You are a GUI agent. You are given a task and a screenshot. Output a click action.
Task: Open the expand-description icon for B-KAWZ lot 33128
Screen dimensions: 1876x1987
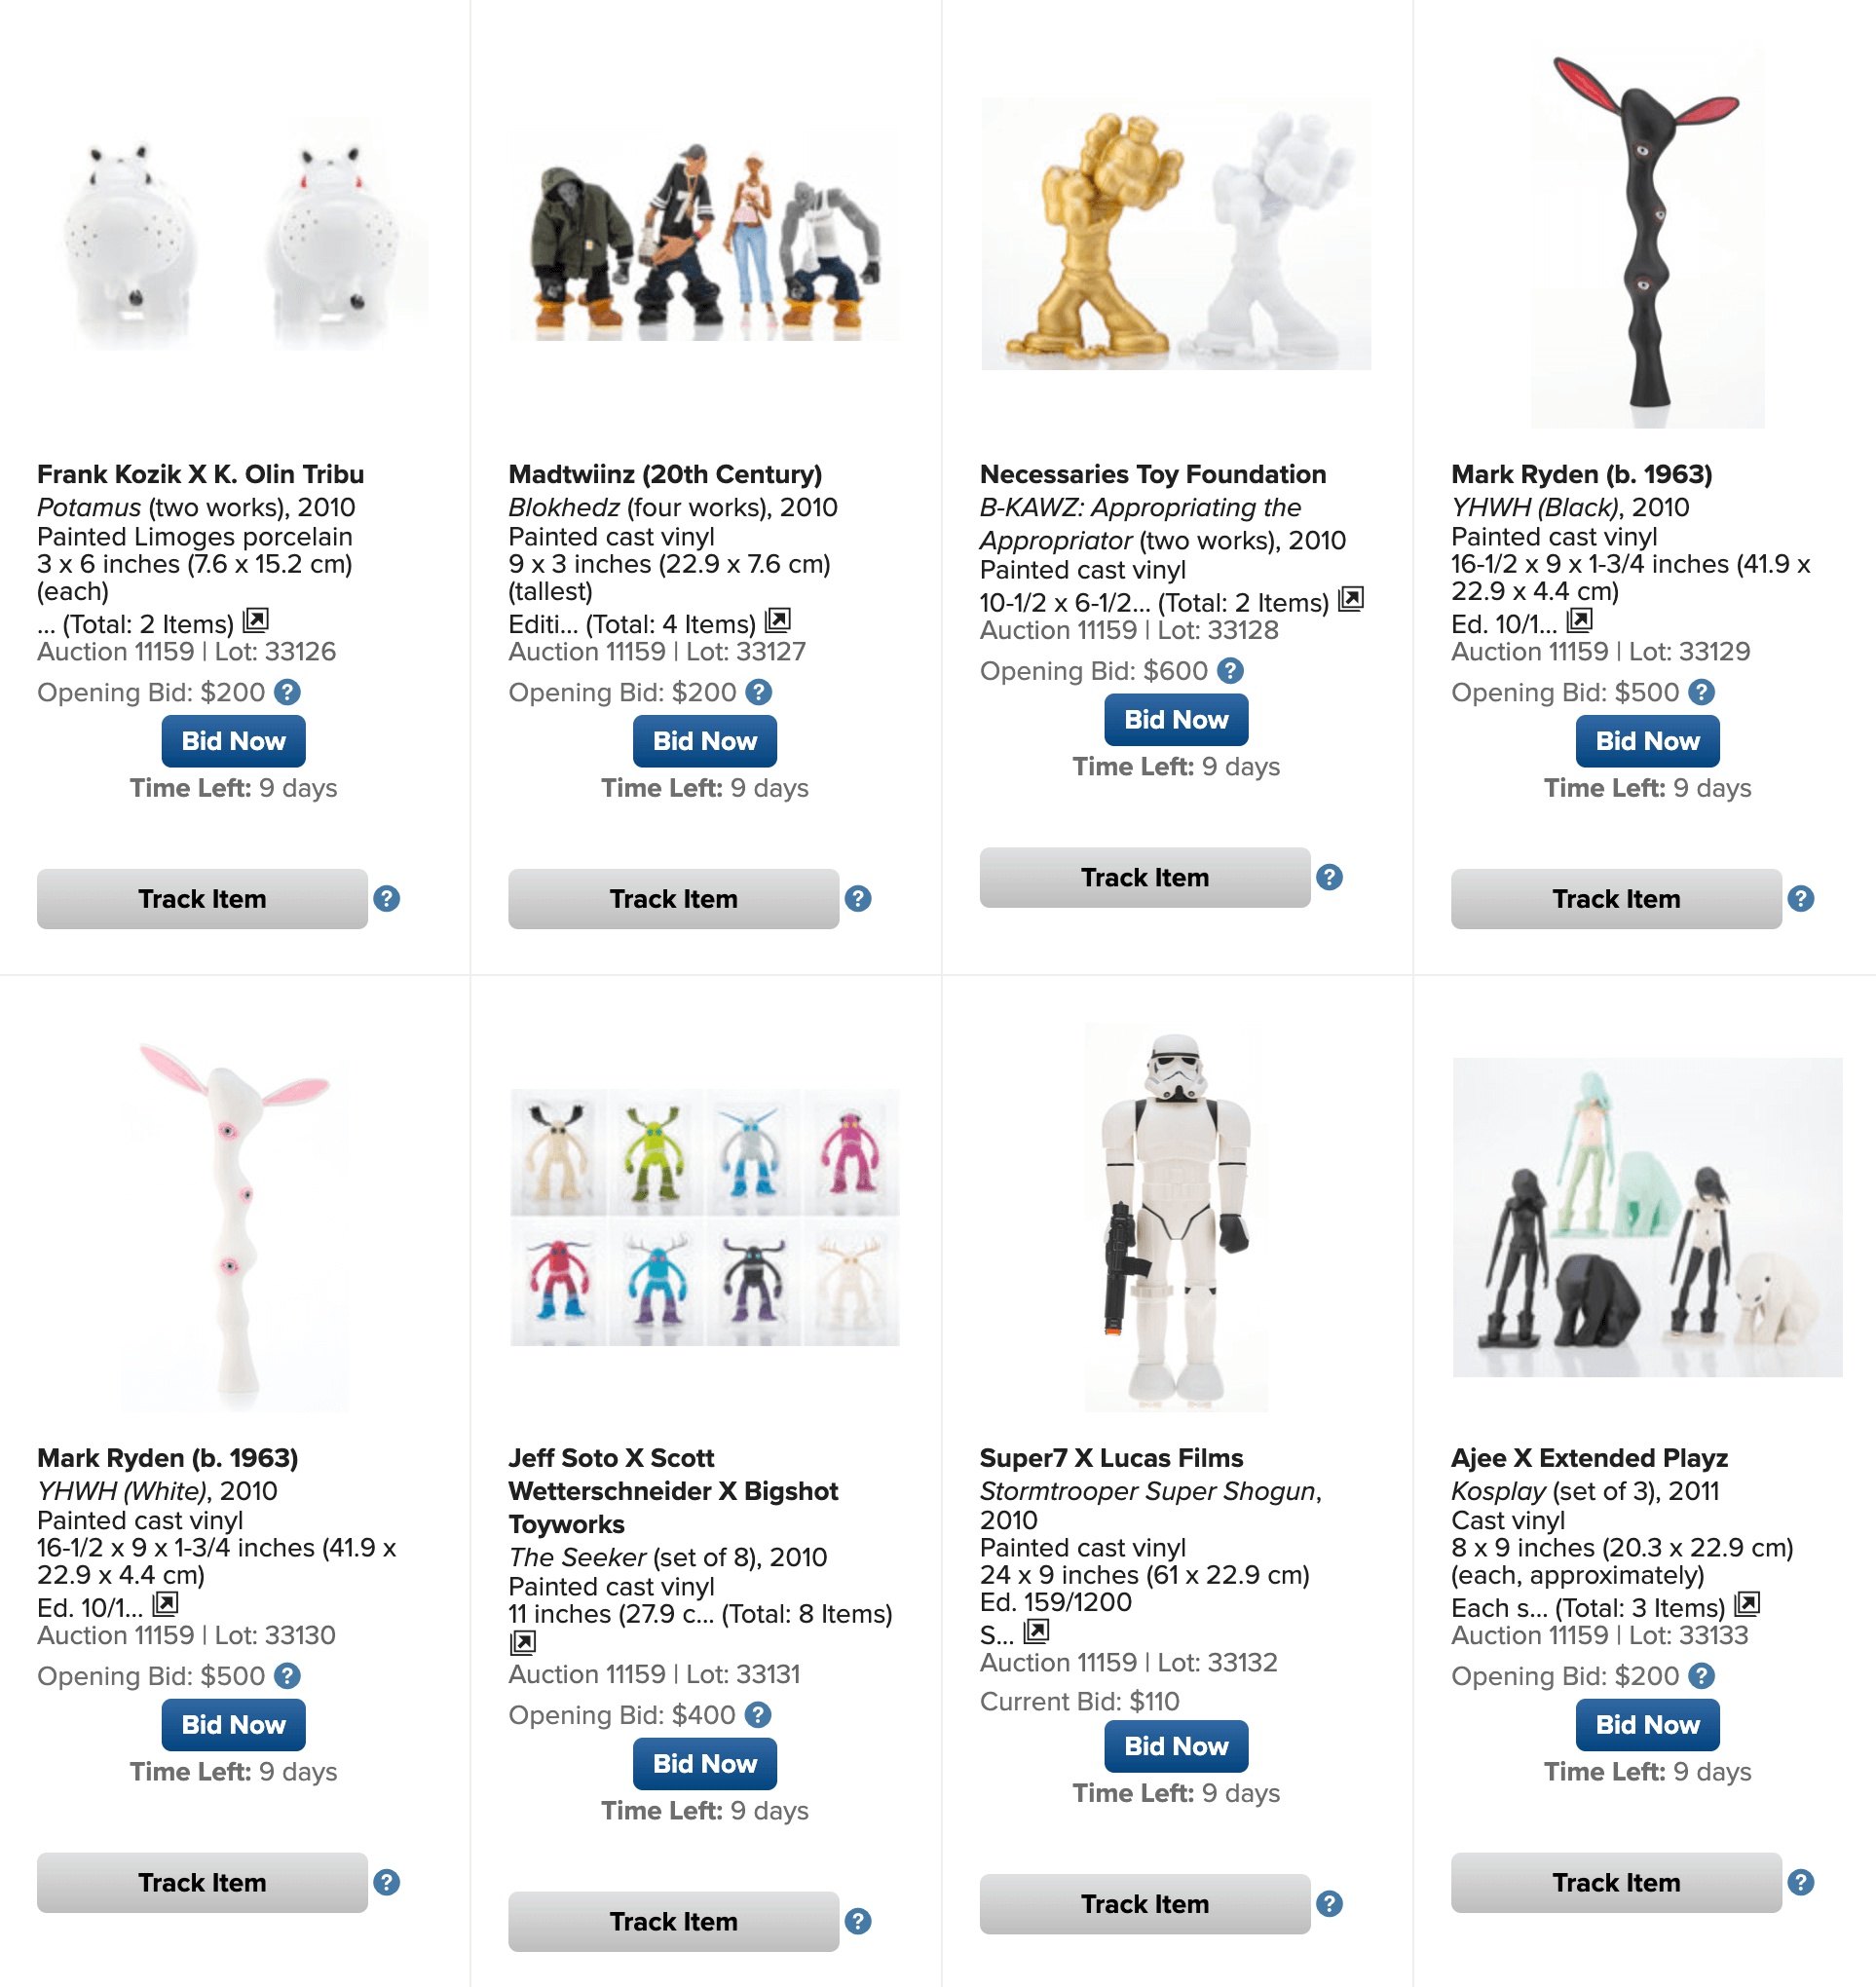pos(1351,599)
